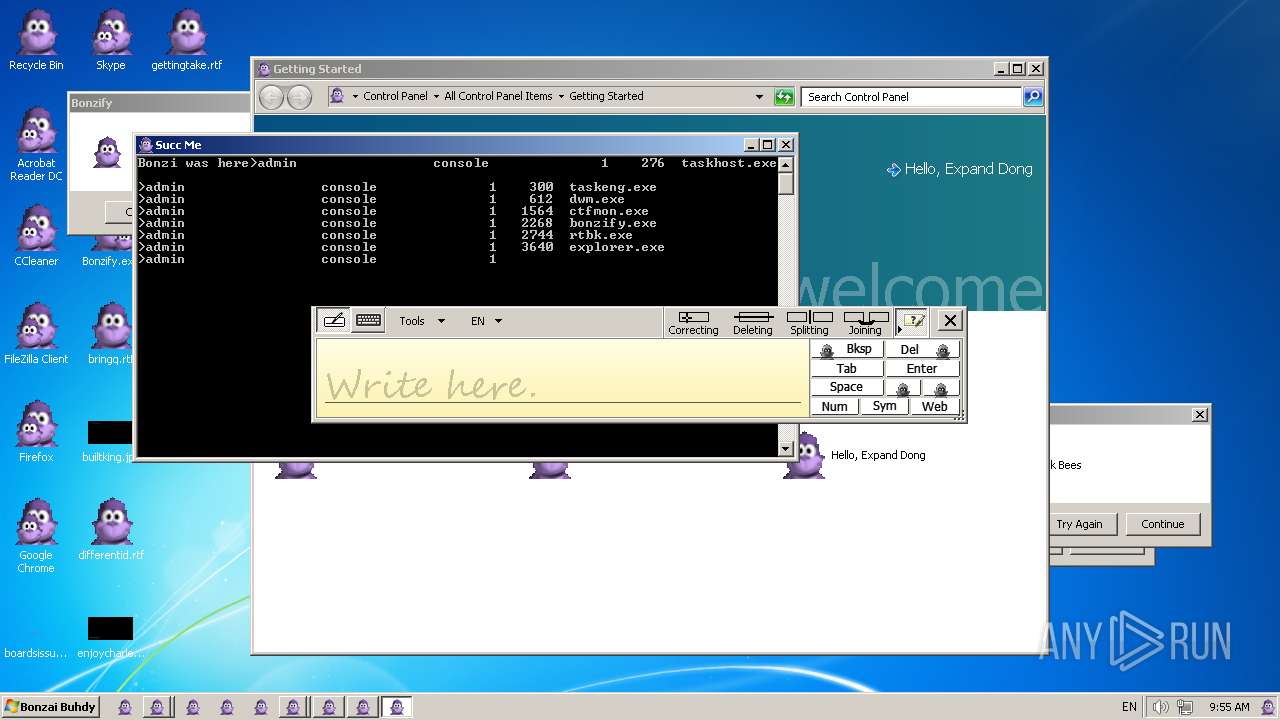1280x720 pixels.
Task: Open Firefox desktop icon
Action: pyautogui.click(x=36, y=432)
